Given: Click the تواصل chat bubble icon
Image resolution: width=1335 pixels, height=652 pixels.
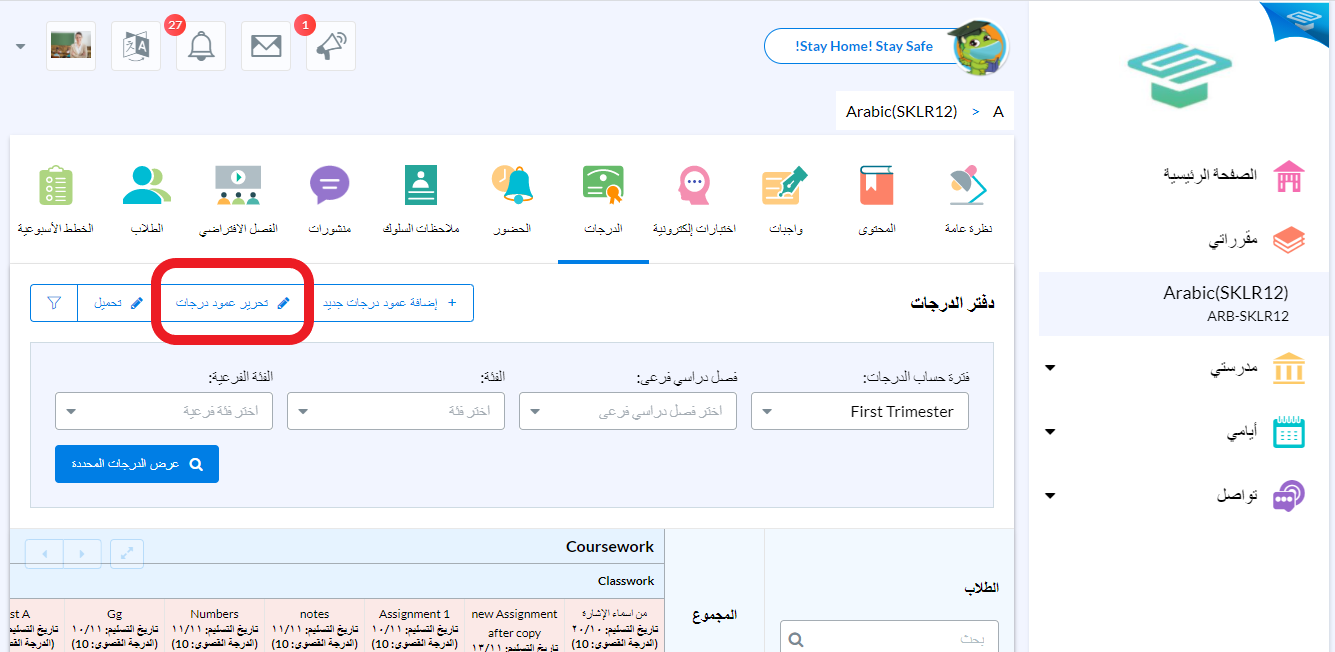Looking at the screenshot, I should (1288, 496).
